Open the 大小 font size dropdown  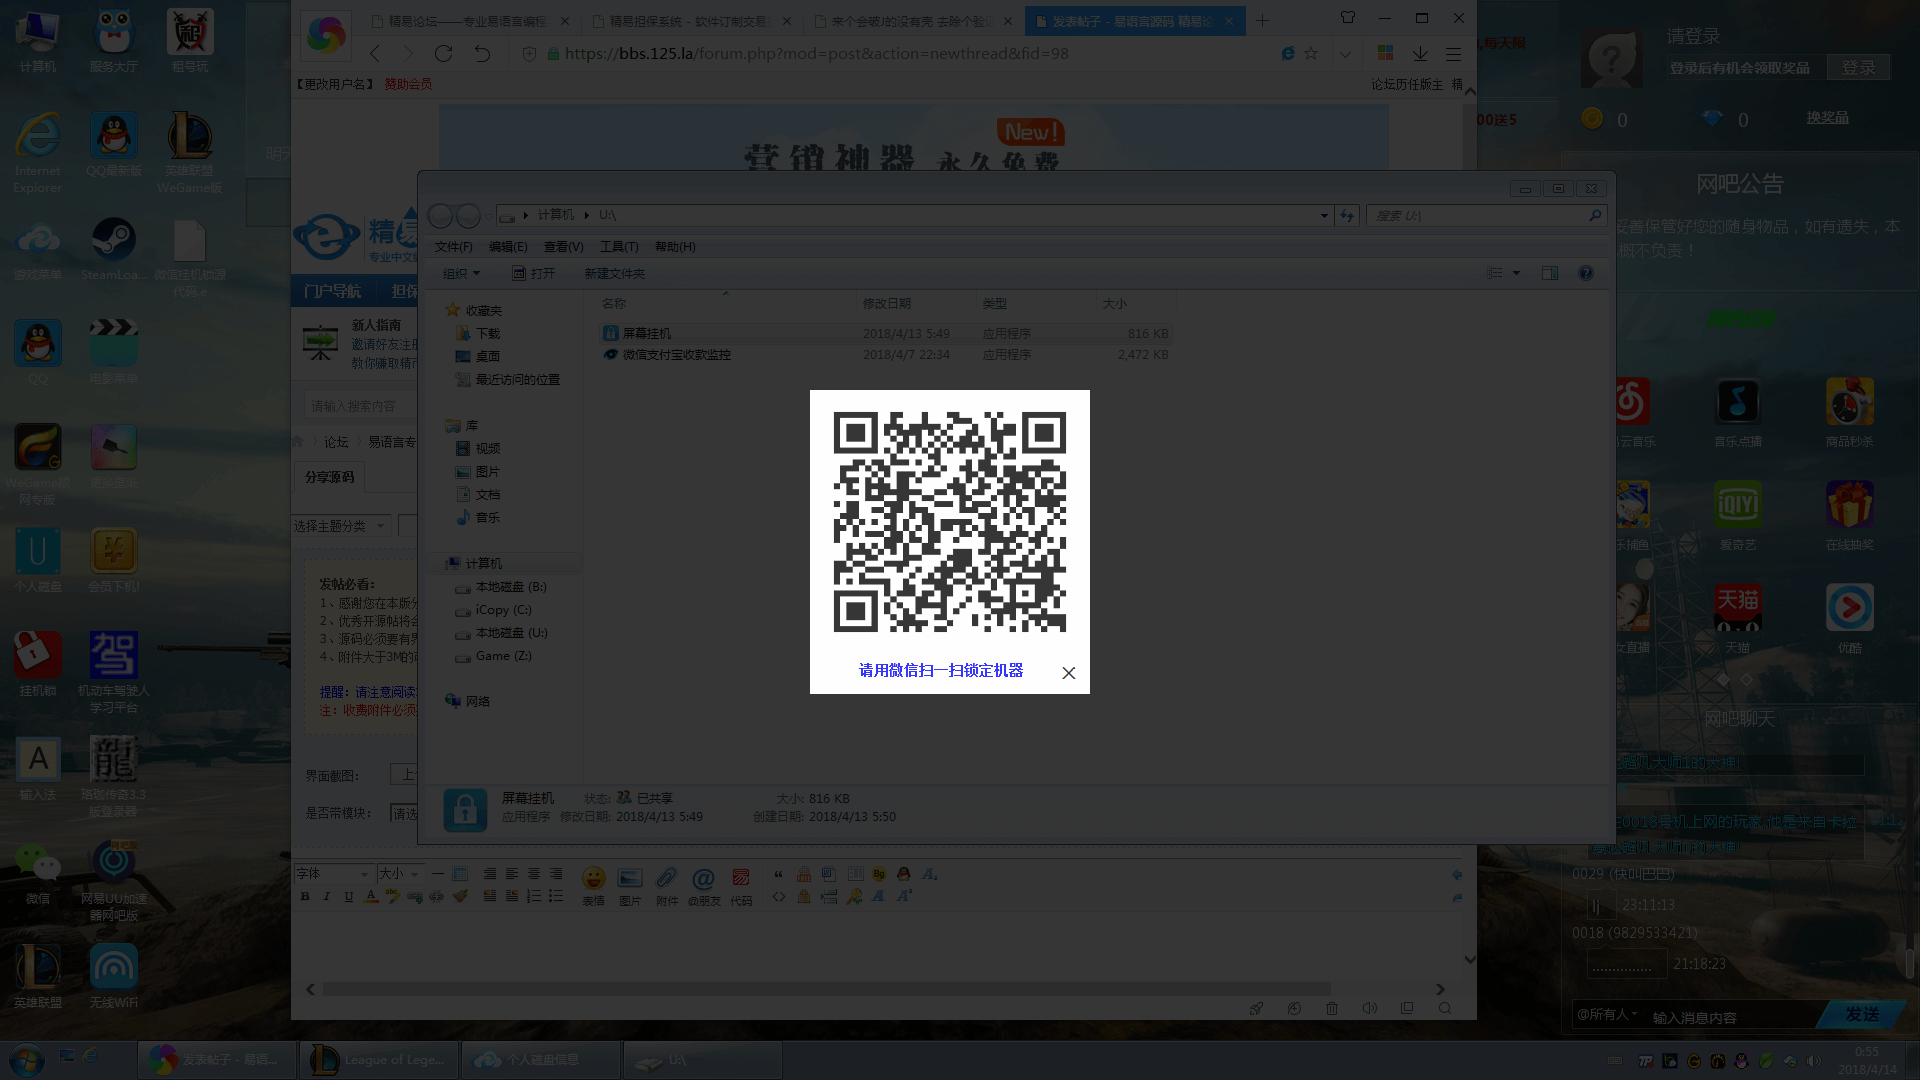point(399,874)
